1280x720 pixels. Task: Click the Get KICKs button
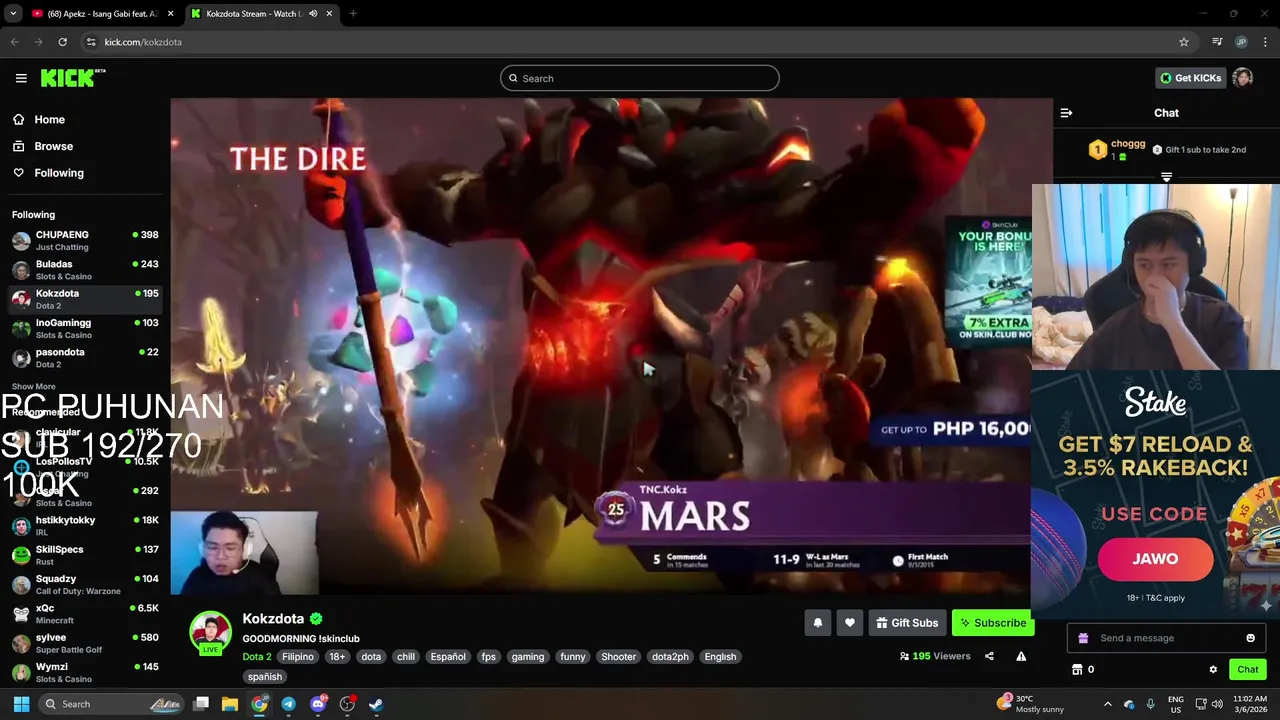(1190, 78)
